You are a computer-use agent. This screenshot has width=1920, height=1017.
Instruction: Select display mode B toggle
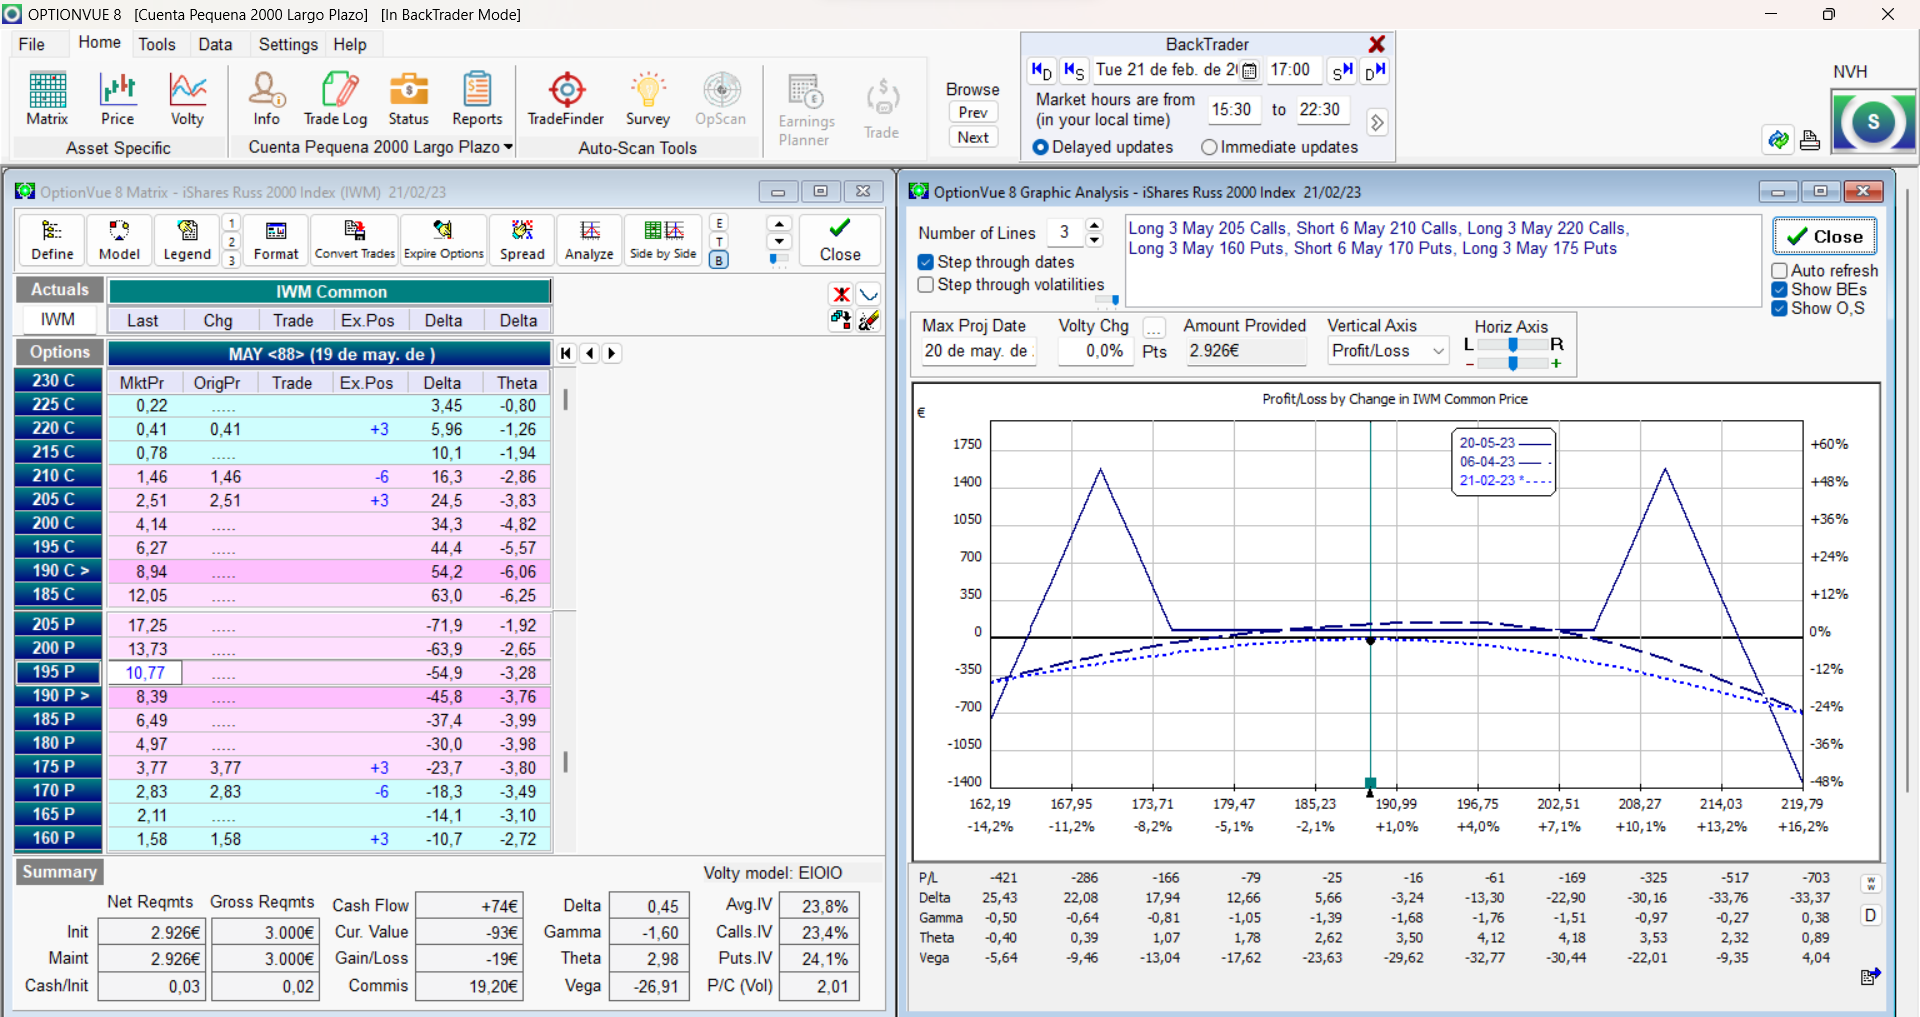click(x=719, y=260)
